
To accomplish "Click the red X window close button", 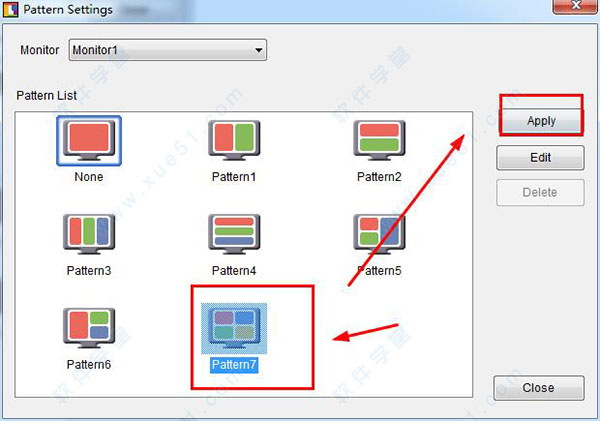I will click(576, 6).
